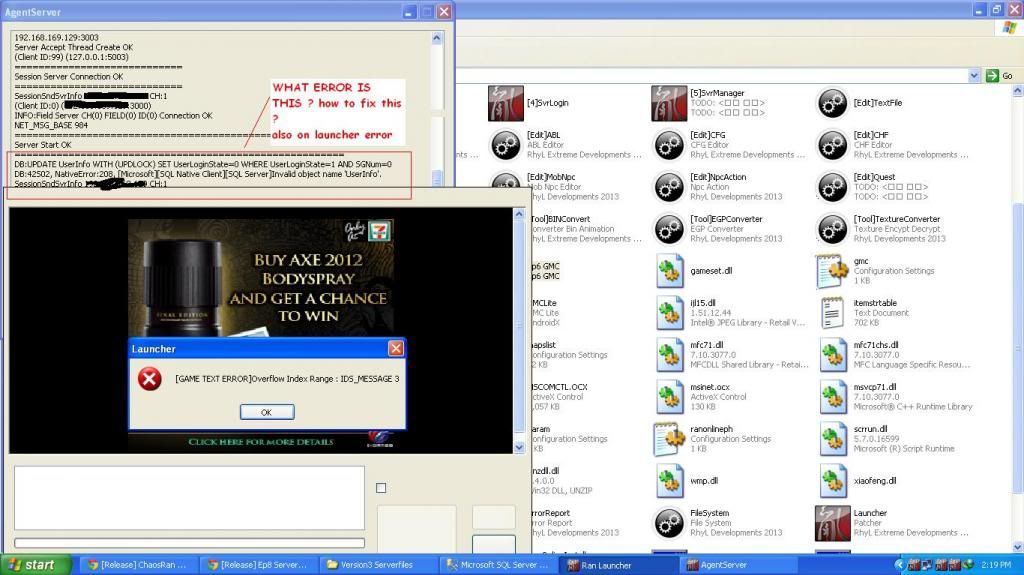Toggle the checkbox in the Ran Launcher
This screenshot has height=575, width=1024.
380,488
